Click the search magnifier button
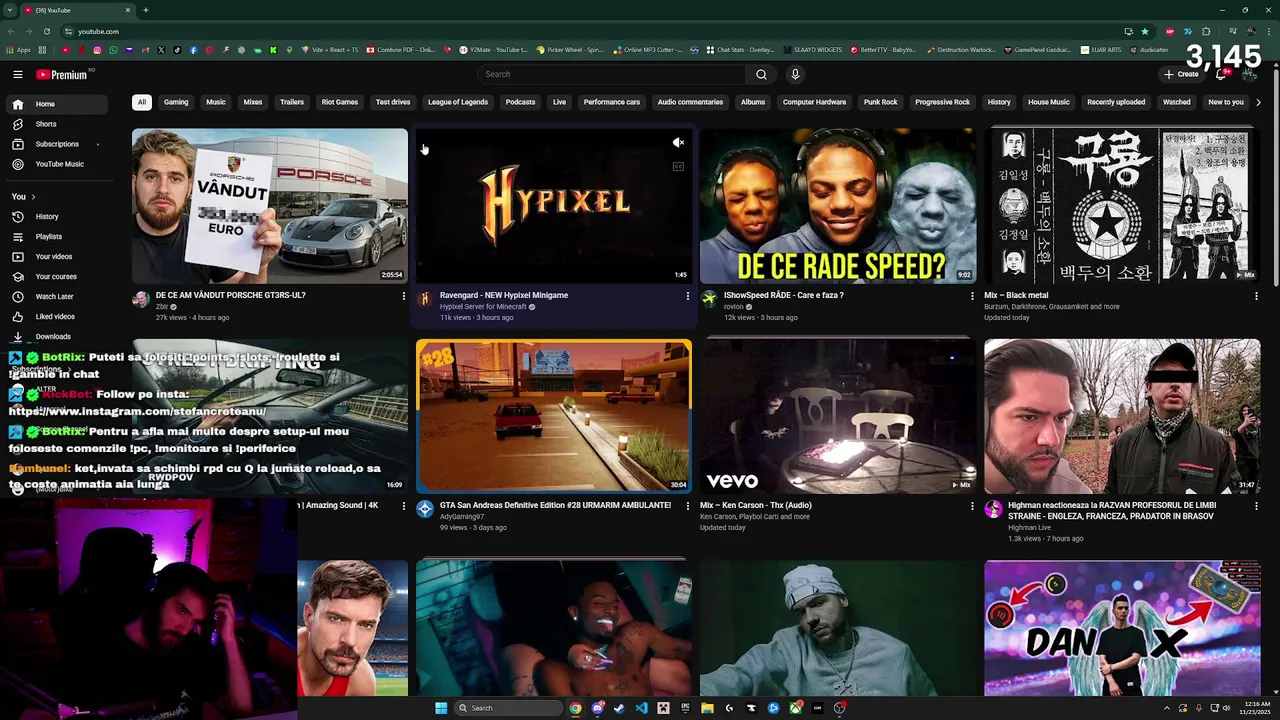Viewport: 1280px width, 720px height. 761,74
